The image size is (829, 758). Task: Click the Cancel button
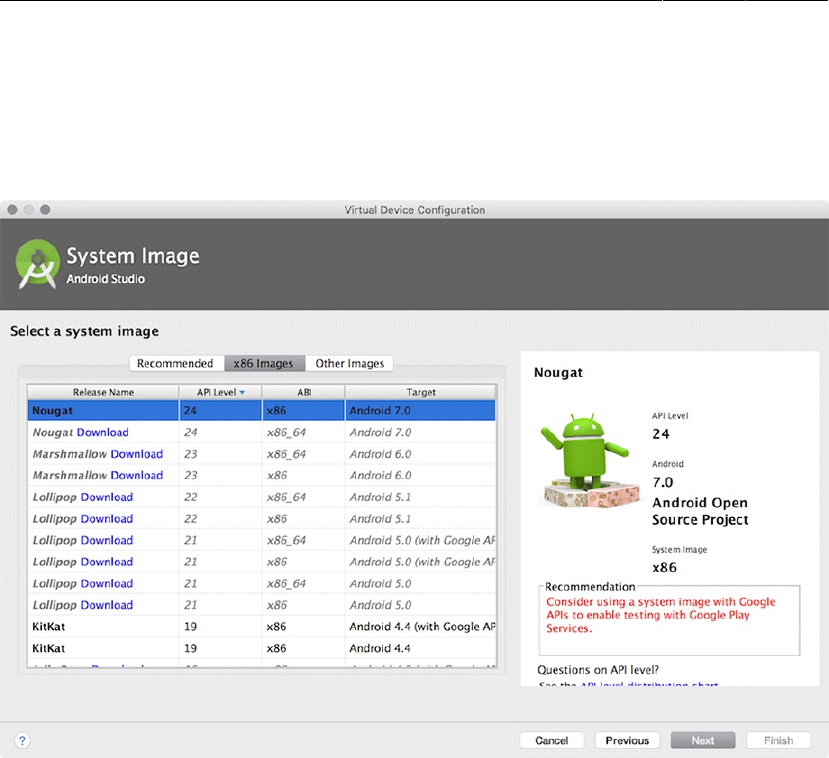[551, 741]
